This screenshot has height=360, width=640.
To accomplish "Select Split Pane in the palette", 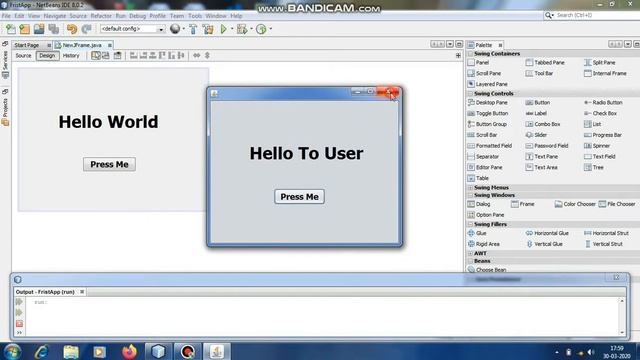I will (600, 63).
